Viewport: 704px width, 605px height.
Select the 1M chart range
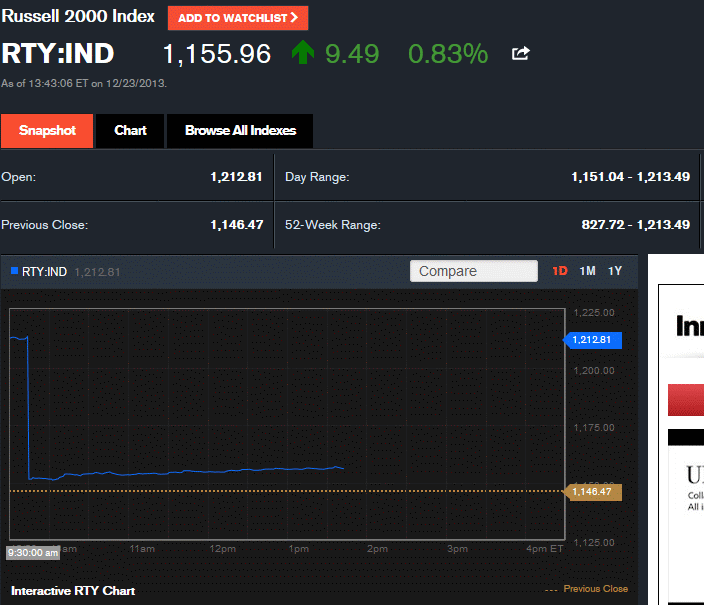click(x=587, y=271)
